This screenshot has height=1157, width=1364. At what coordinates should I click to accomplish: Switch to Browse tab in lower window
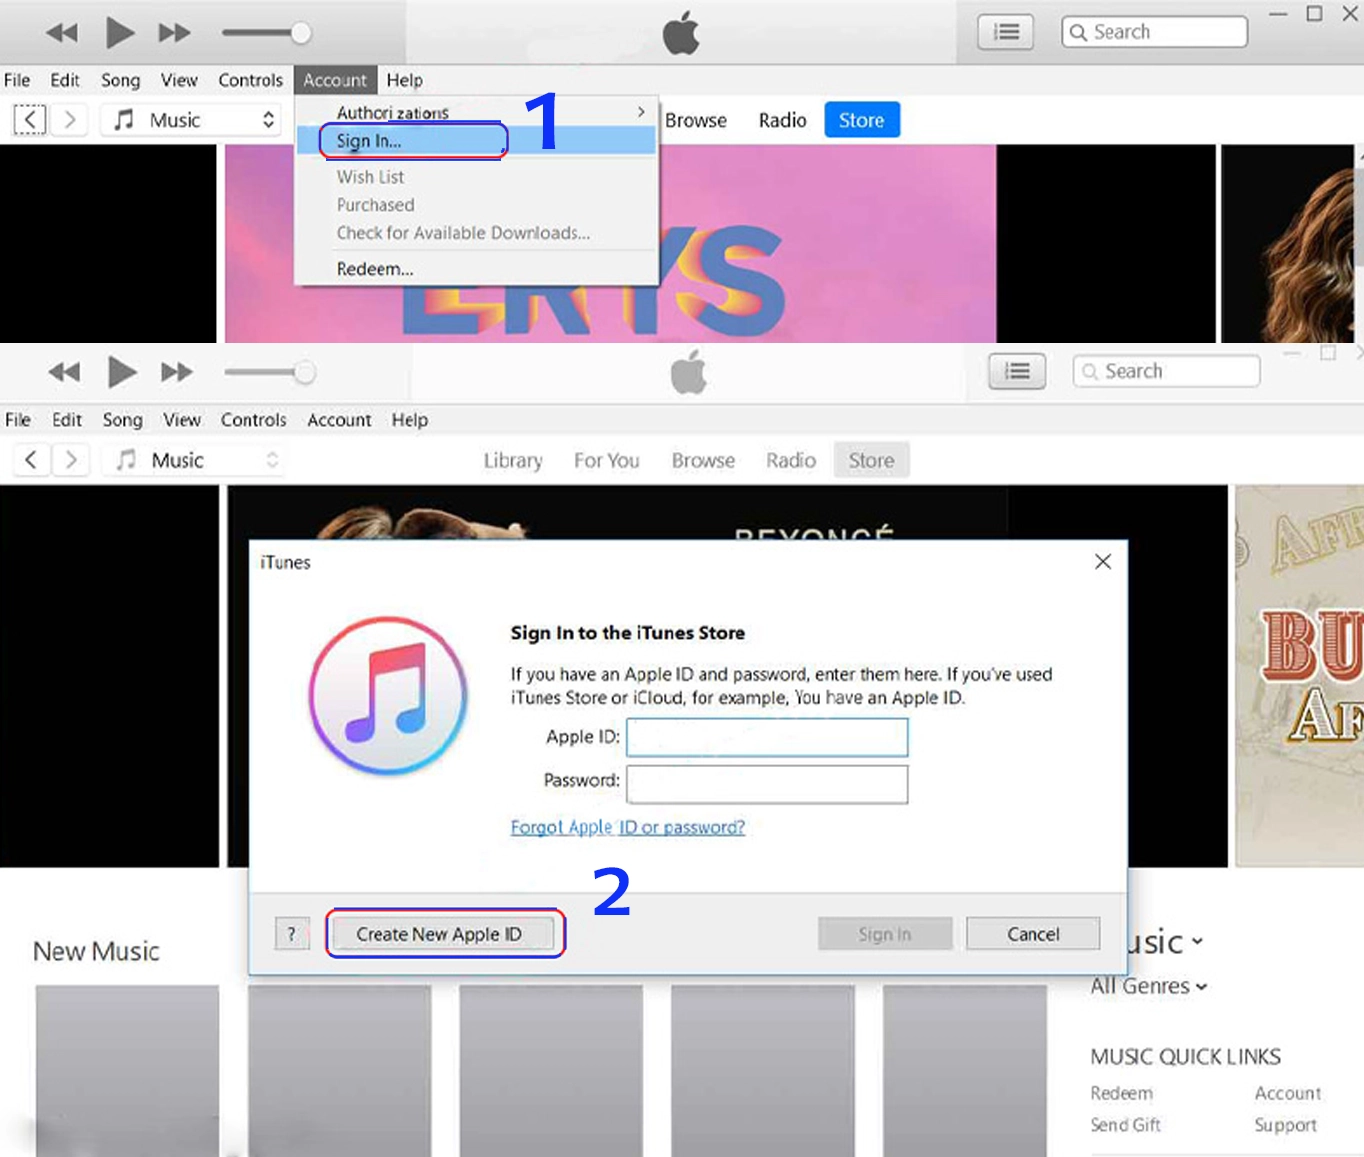coord(703,460)
